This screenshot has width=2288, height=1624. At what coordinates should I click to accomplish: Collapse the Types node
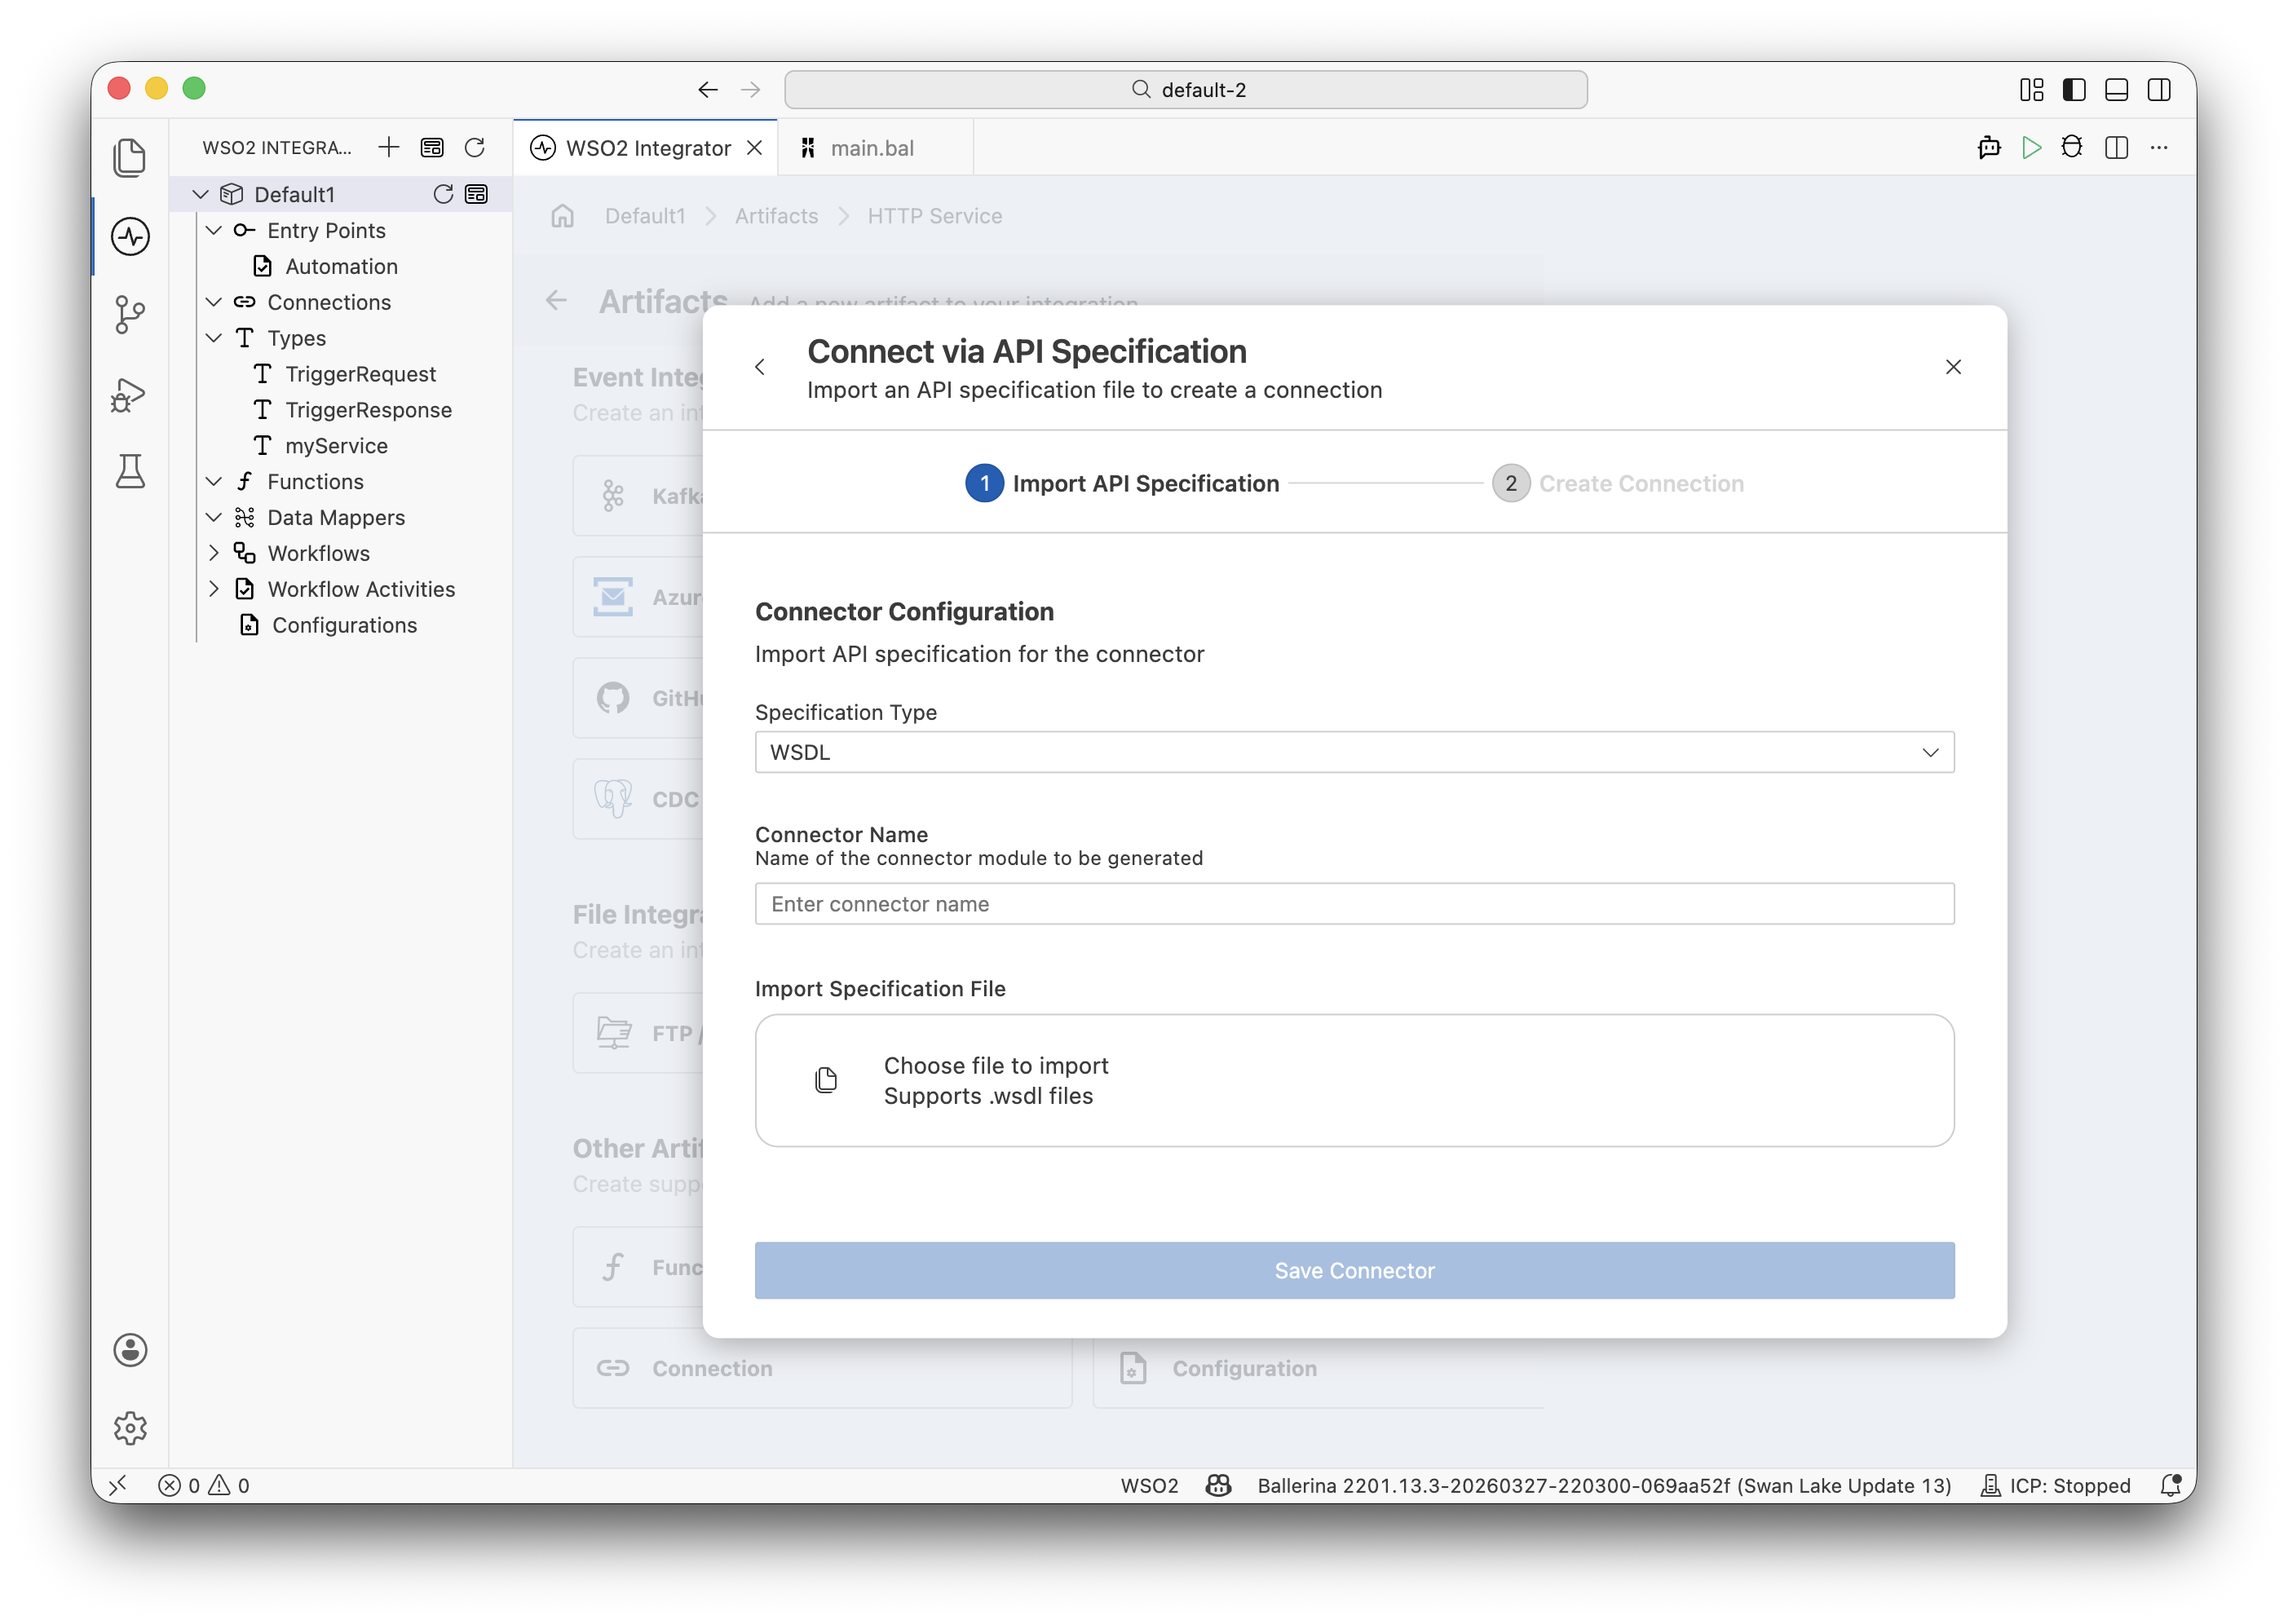click(214, 338)
